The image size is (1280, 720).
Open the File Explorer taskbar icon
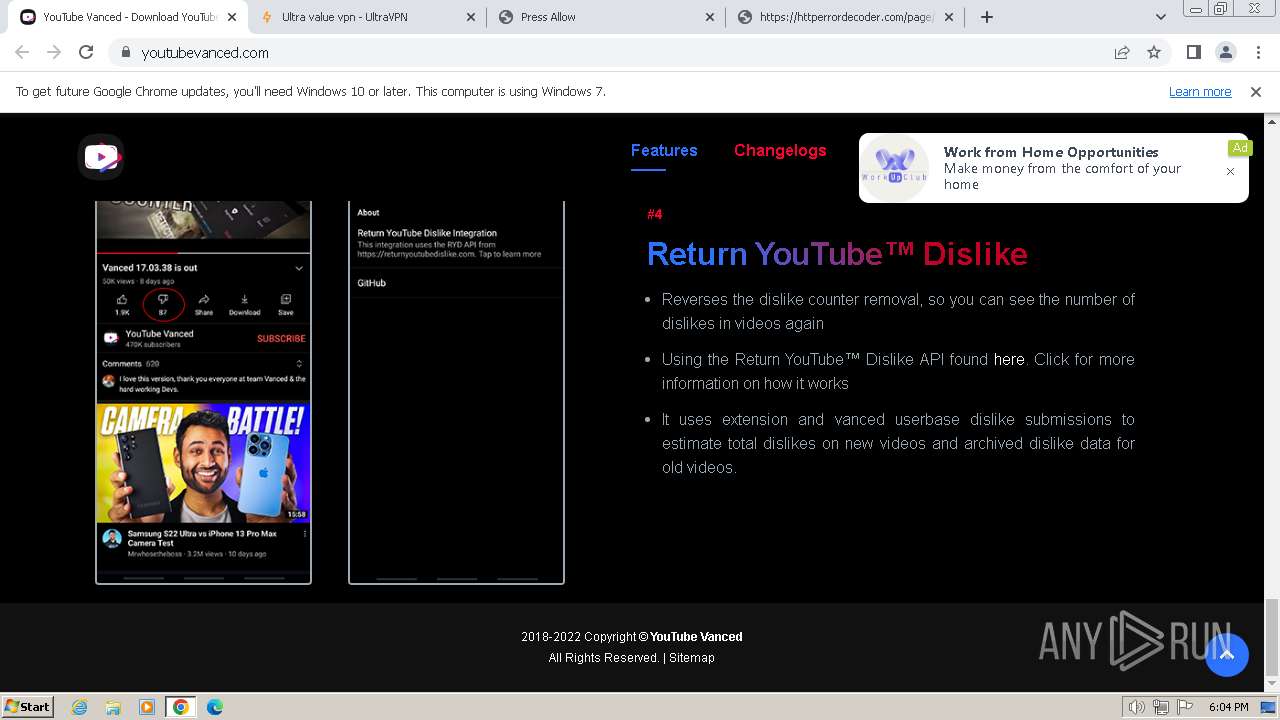113,707
